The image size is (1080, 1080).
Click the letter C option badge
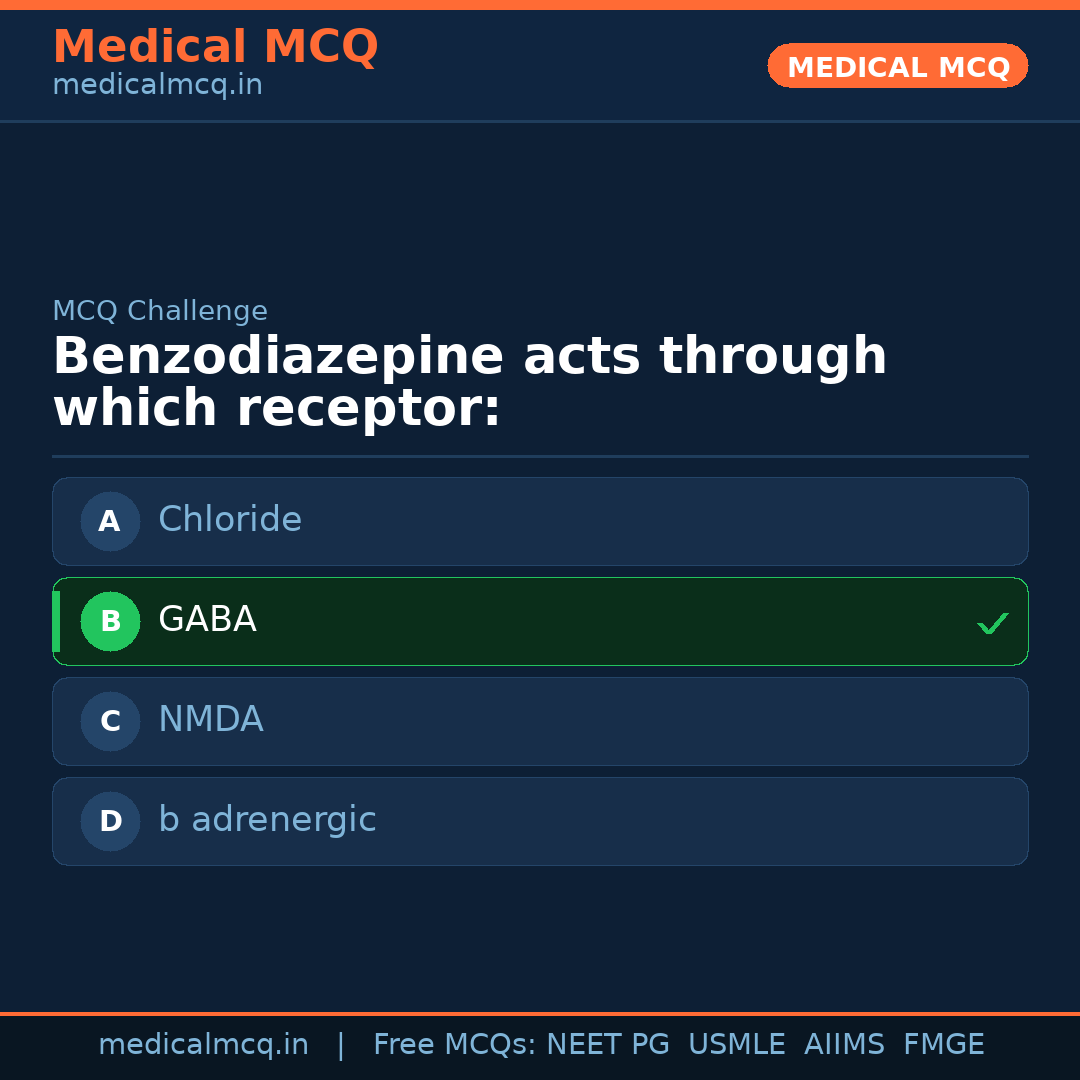[x=110, y=721]
